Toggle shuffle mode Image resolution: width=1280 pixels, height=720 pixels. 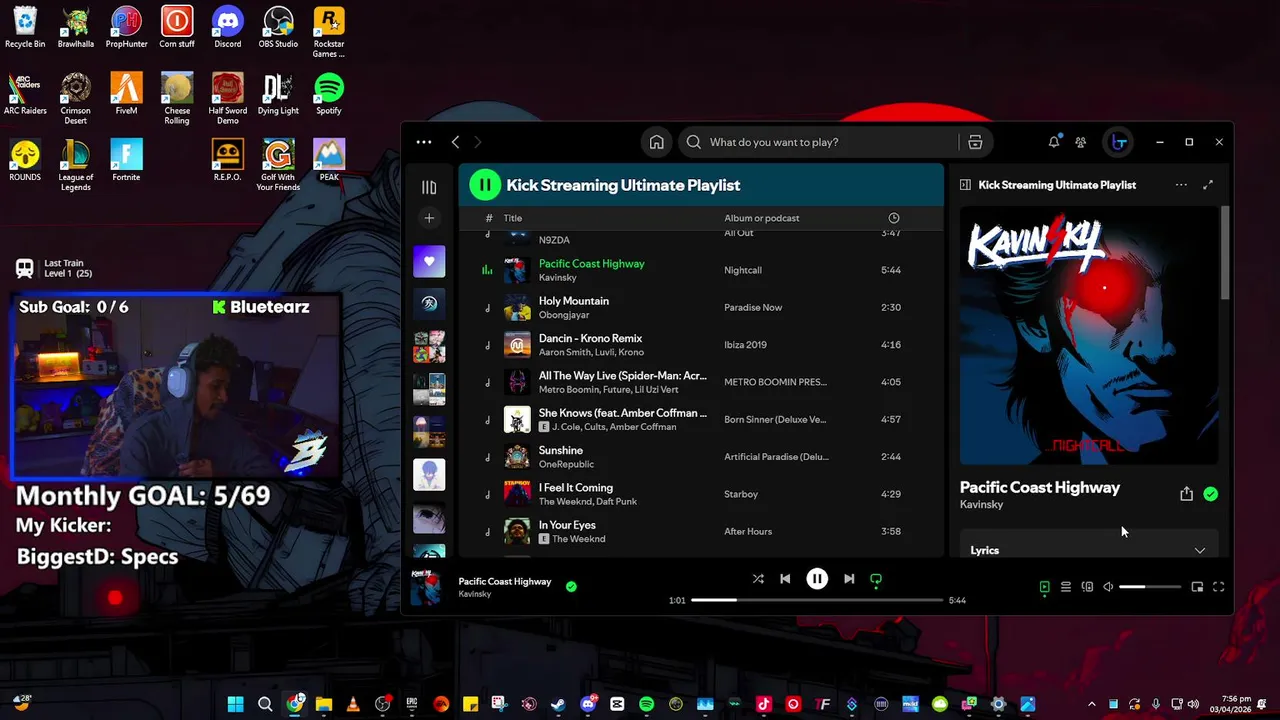758,579
